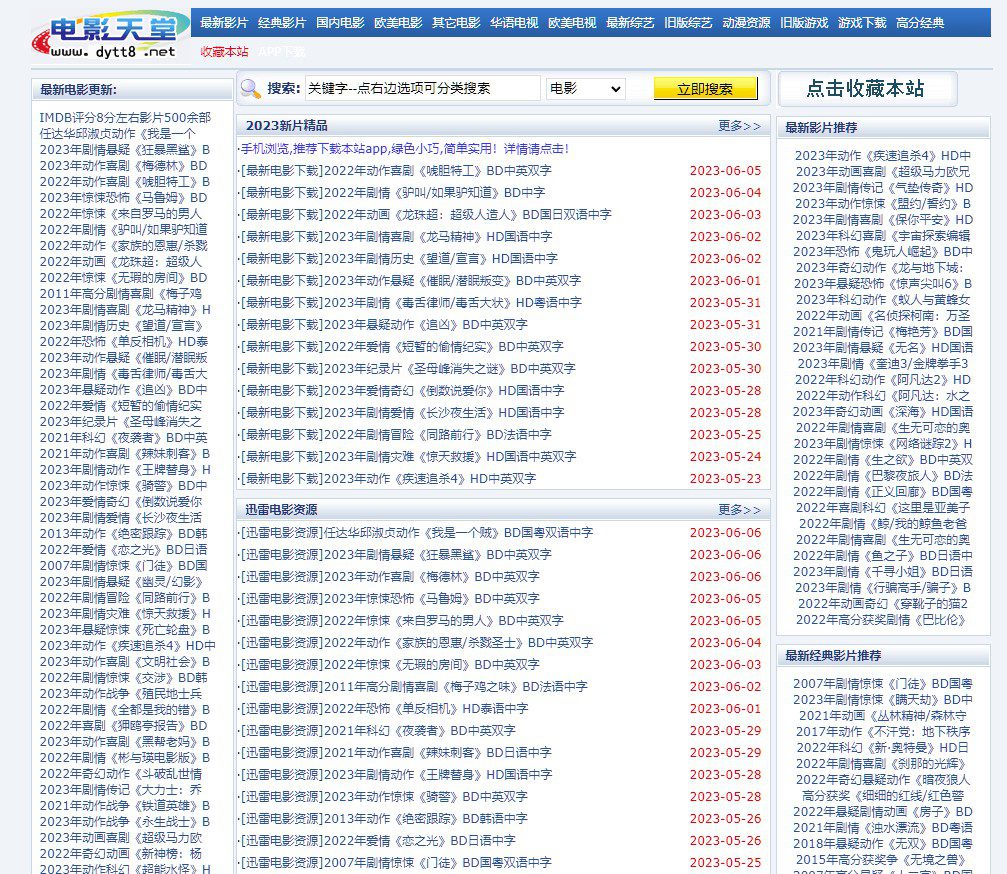The height and width of the screenshot is (874, 1007).
Task: Go to 欧美电影 in navigation bar
Action: 398,22
